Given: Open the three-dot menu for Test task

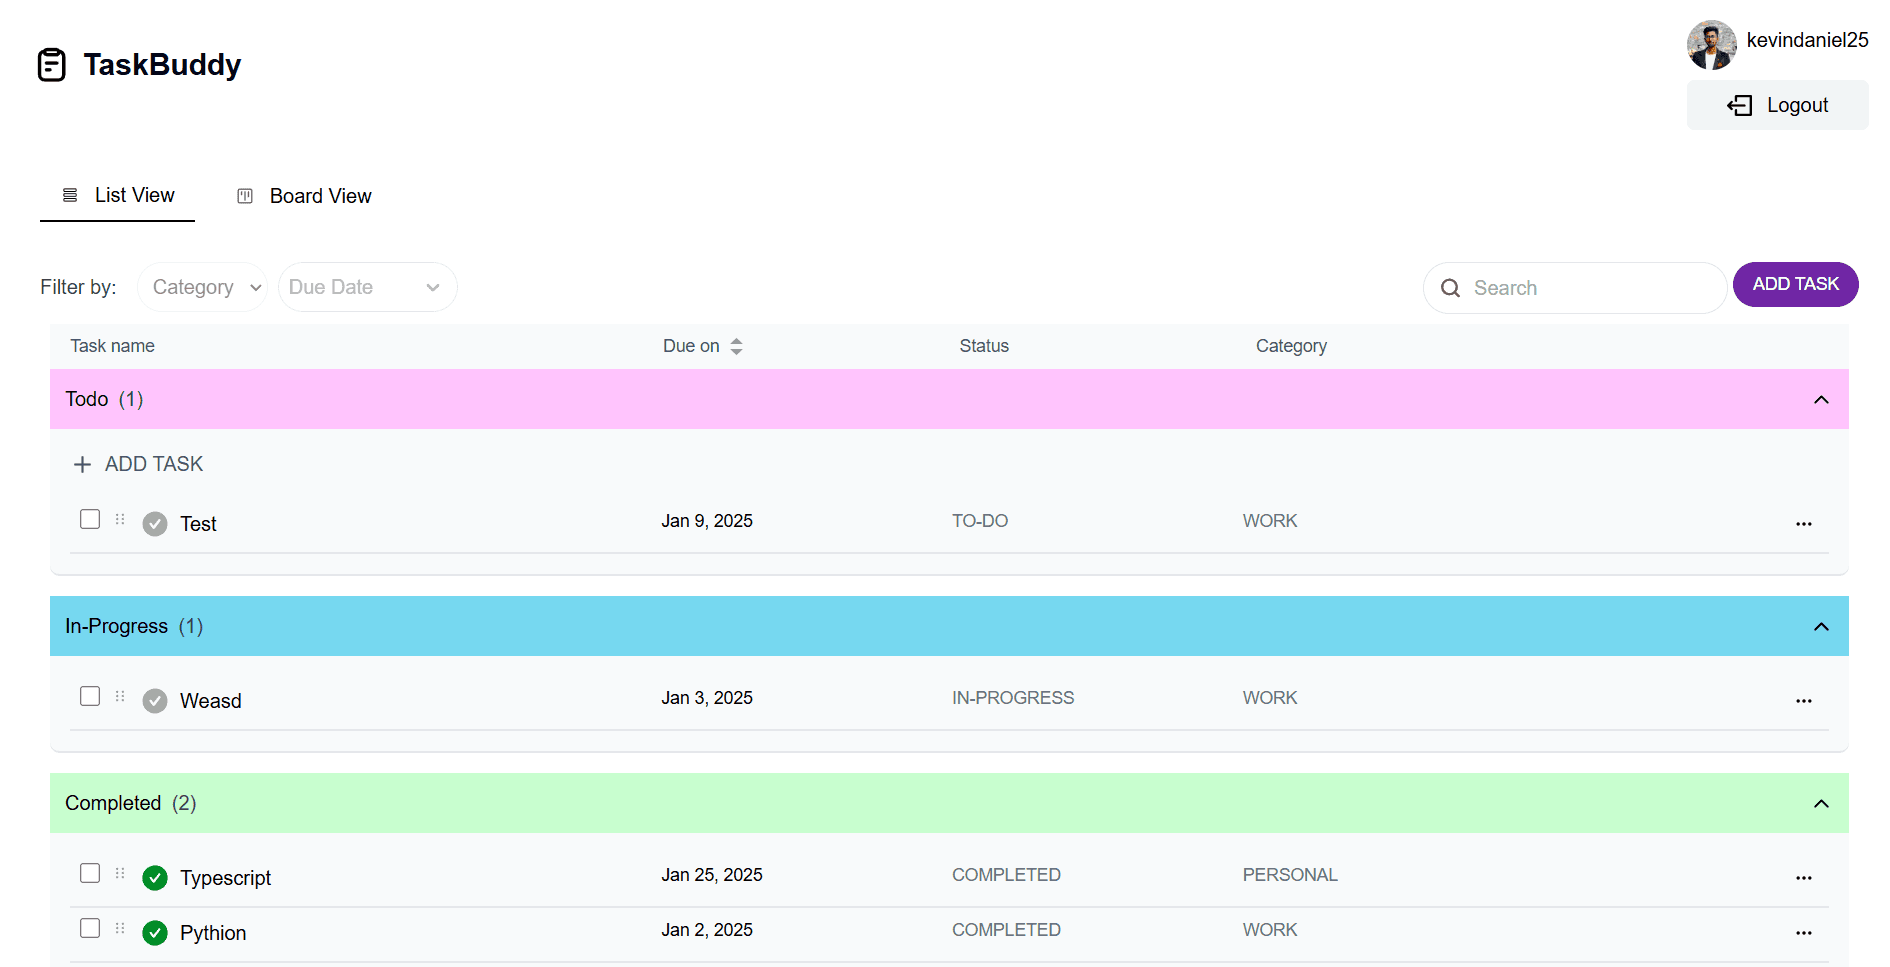Looking at the screenshot, I should (1803, 524).
